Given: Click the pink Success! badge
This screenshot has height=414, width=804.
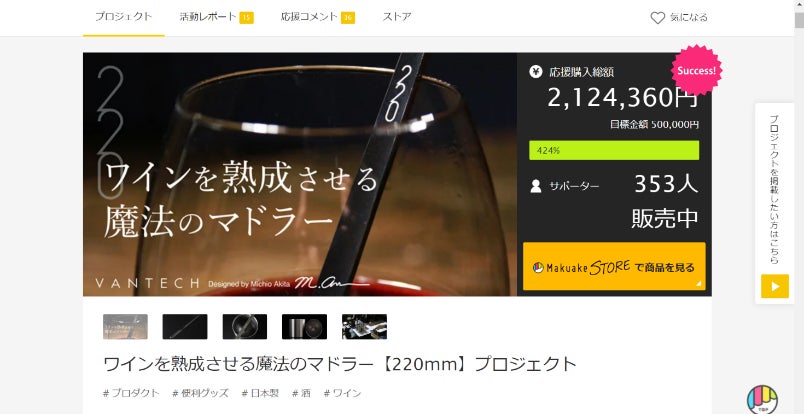Looking at the screenshot, I should tap(696, 70).
